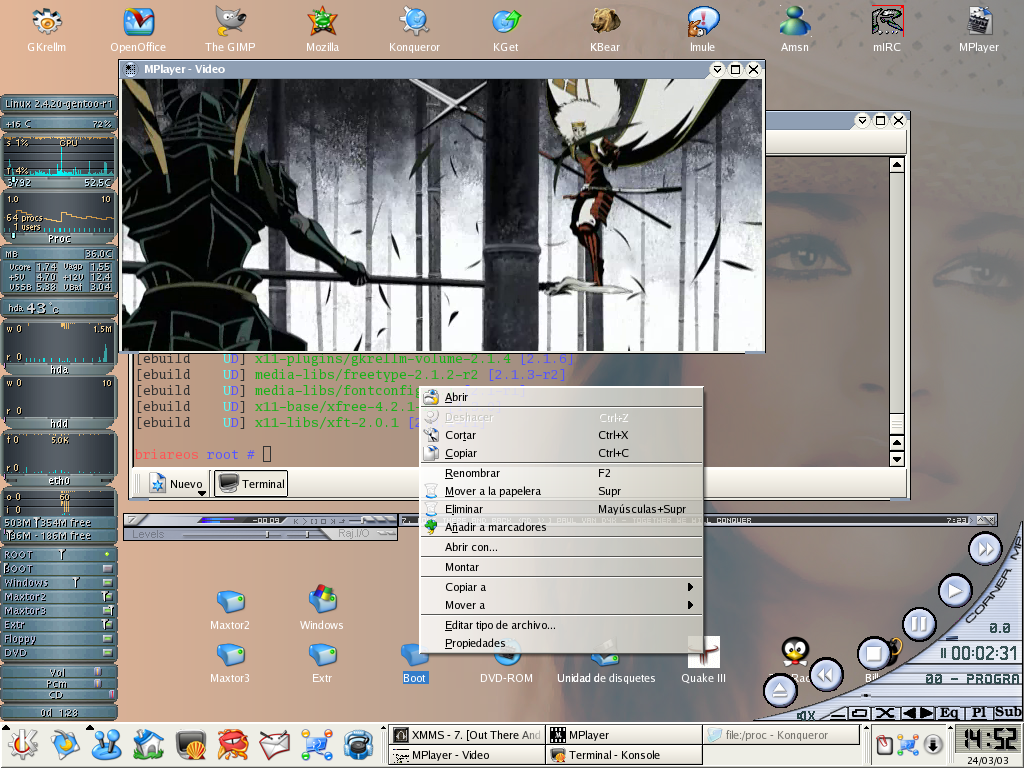Viewport: 1024px width, 768px height.
Task: Toggle BOOT mount button in GKrellM
Action: pos(107,569)
